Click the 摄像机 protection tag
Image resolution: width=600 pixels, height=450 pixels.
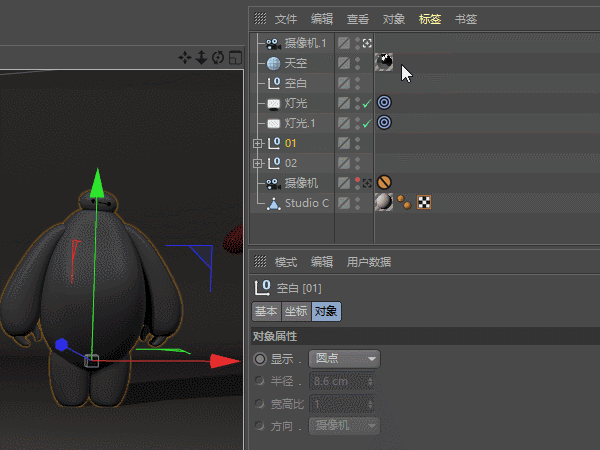[x=384, y=183]
